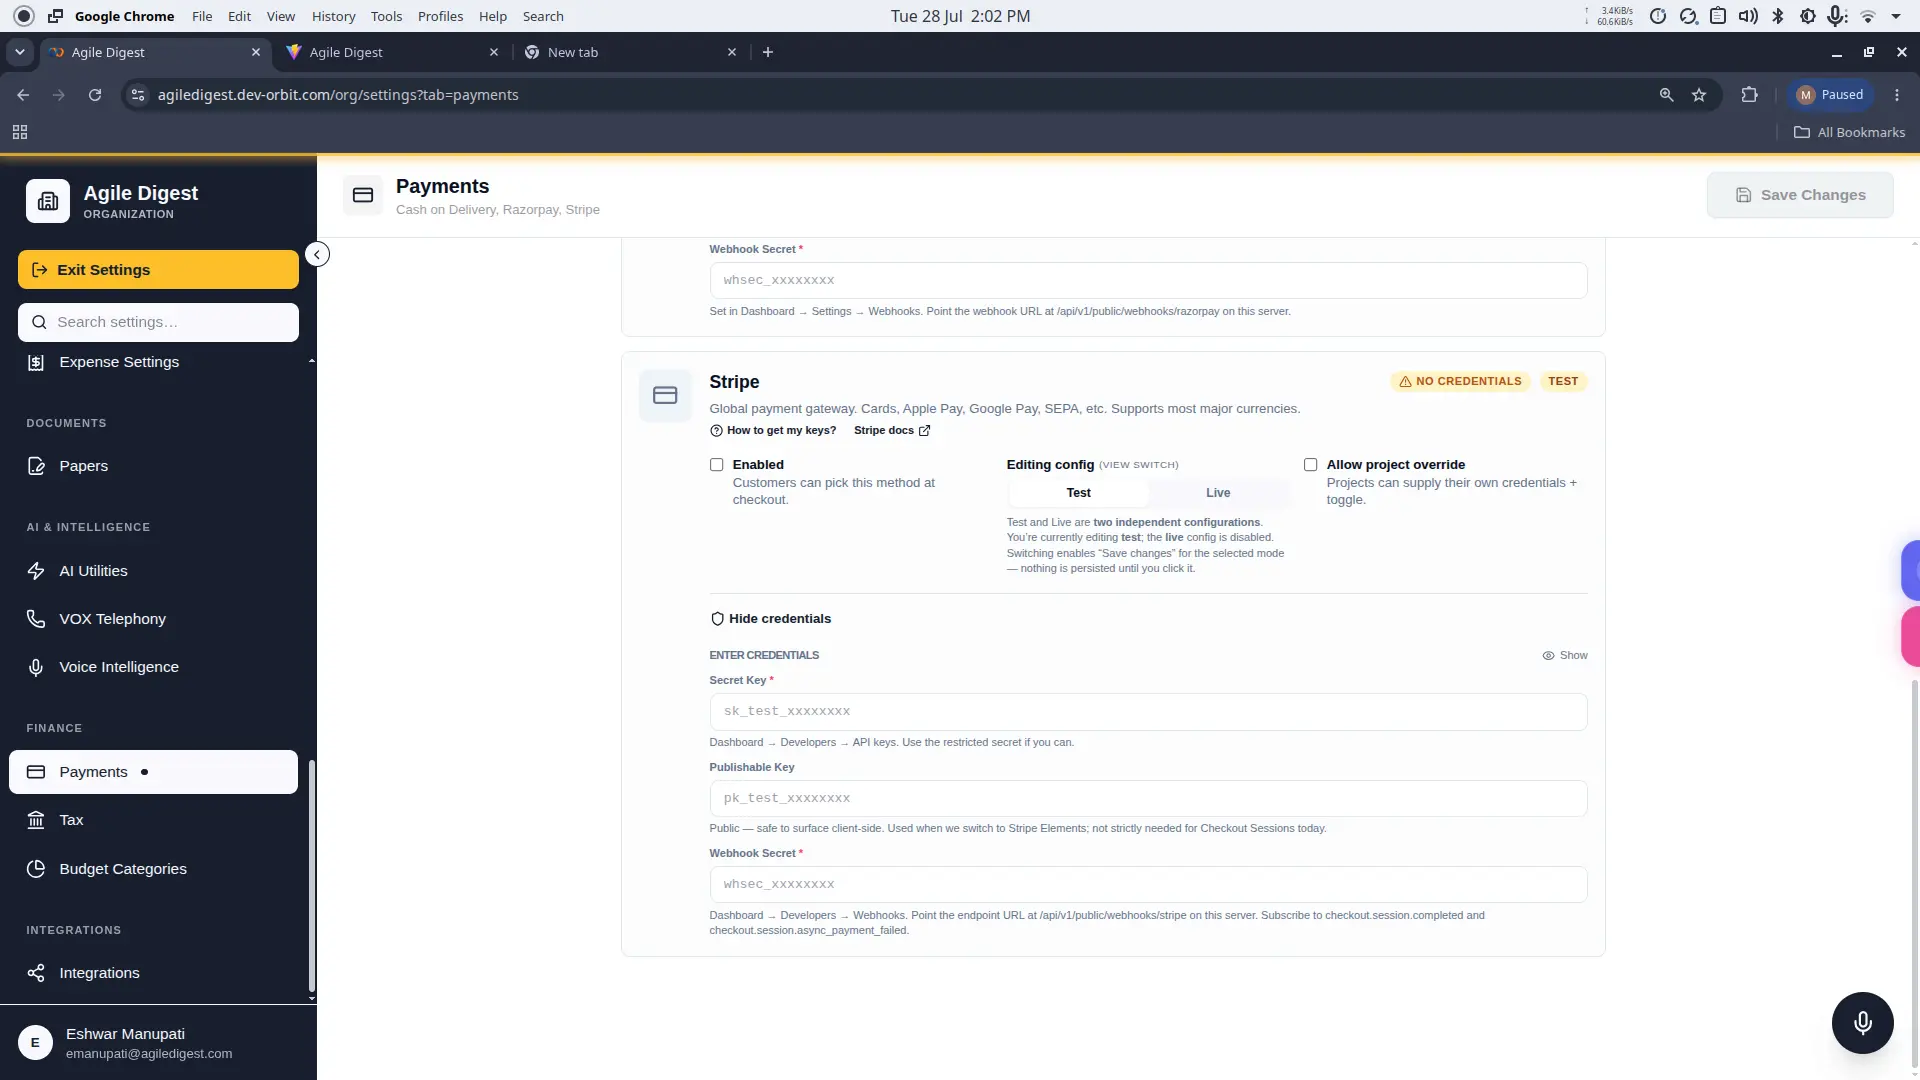Click the Bluetooth icon in system tray
The width and height of the screenshot is (1920, 1080).
tap(1778, 16)
